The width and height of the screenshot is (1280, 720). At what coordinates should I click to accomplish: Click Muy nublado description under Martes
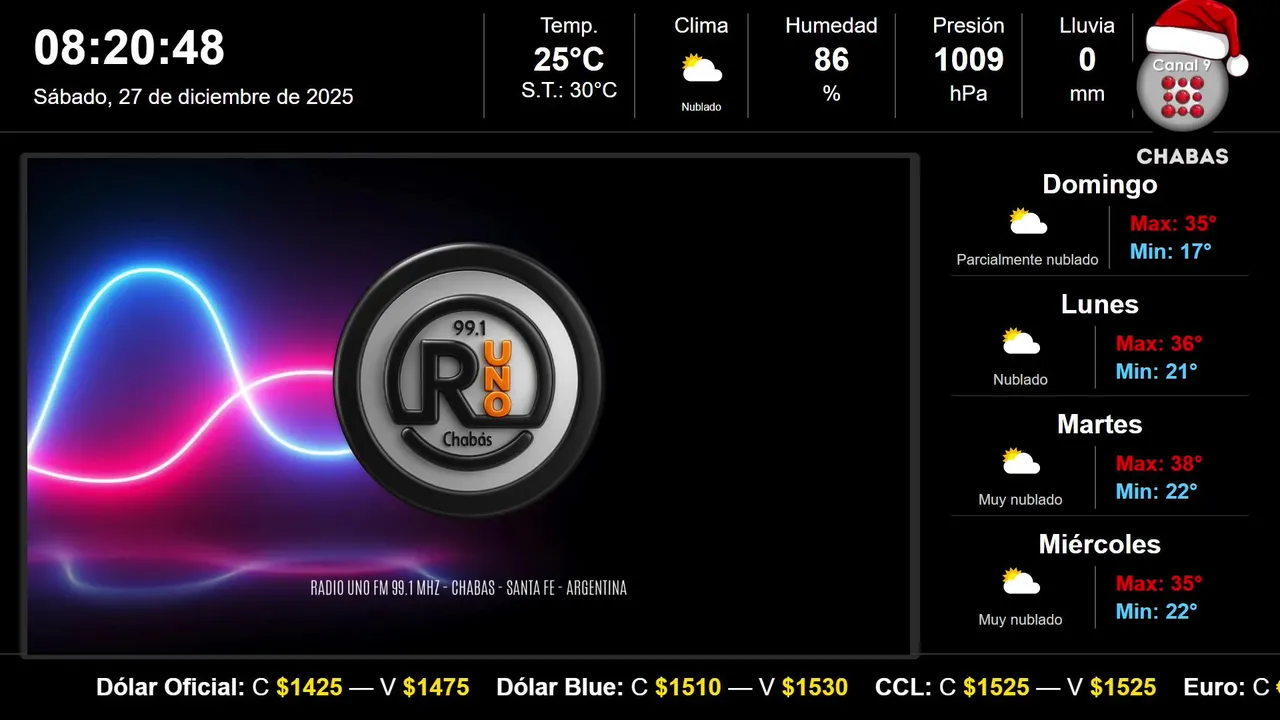(x=1021, y=500)
